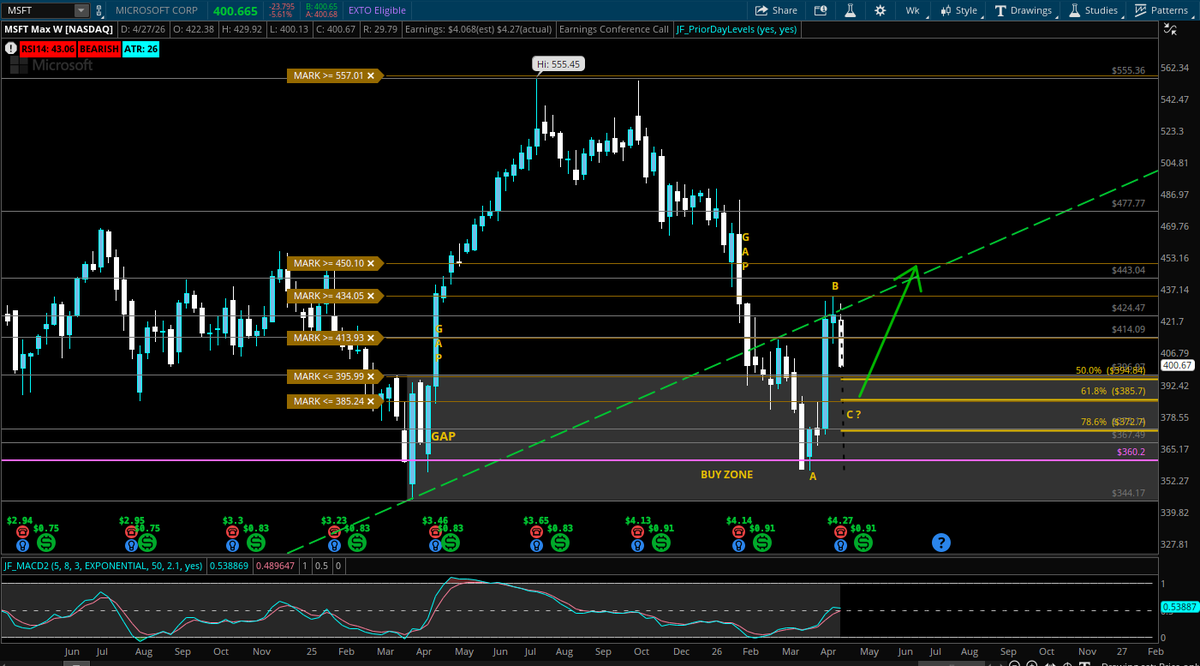The height and width of the screenshot is (666, 1200).
Task: Click the blue lightbulb icon under $3.46 earnings
Action: pyautogui.click(x=435, y=546)
